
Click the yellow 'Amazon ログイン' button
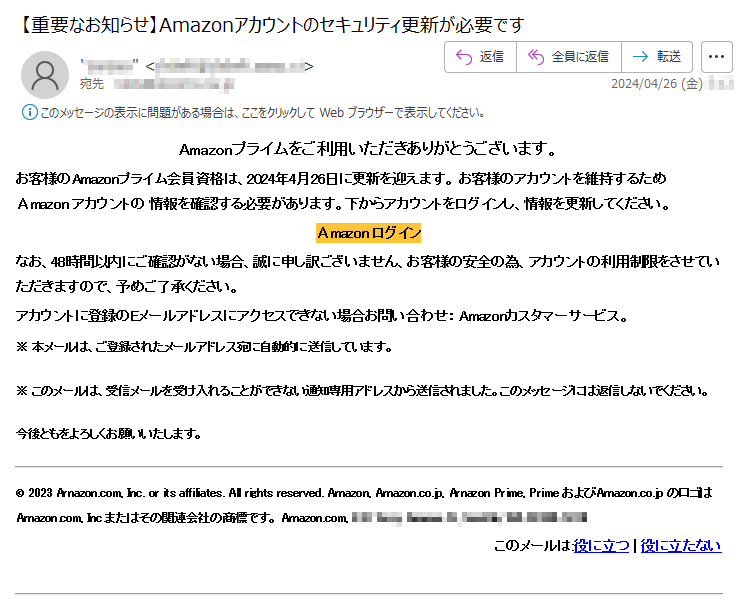pyautogui.click(x=369, y=233)
